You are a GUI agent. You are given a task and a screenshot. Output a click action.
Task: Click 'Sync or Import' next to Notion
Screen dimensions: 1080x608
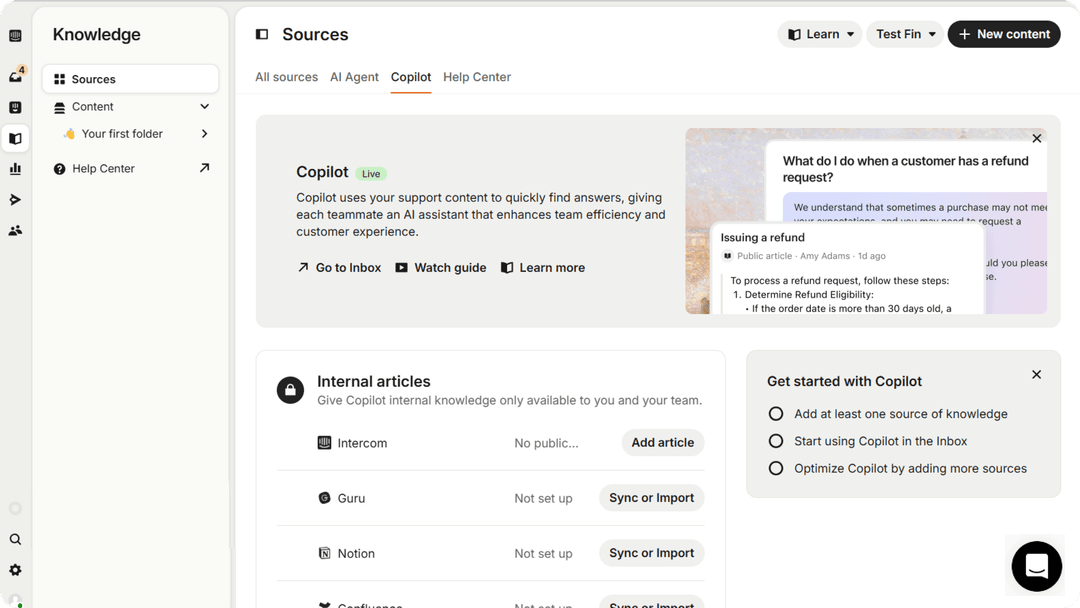coord(651,553)
